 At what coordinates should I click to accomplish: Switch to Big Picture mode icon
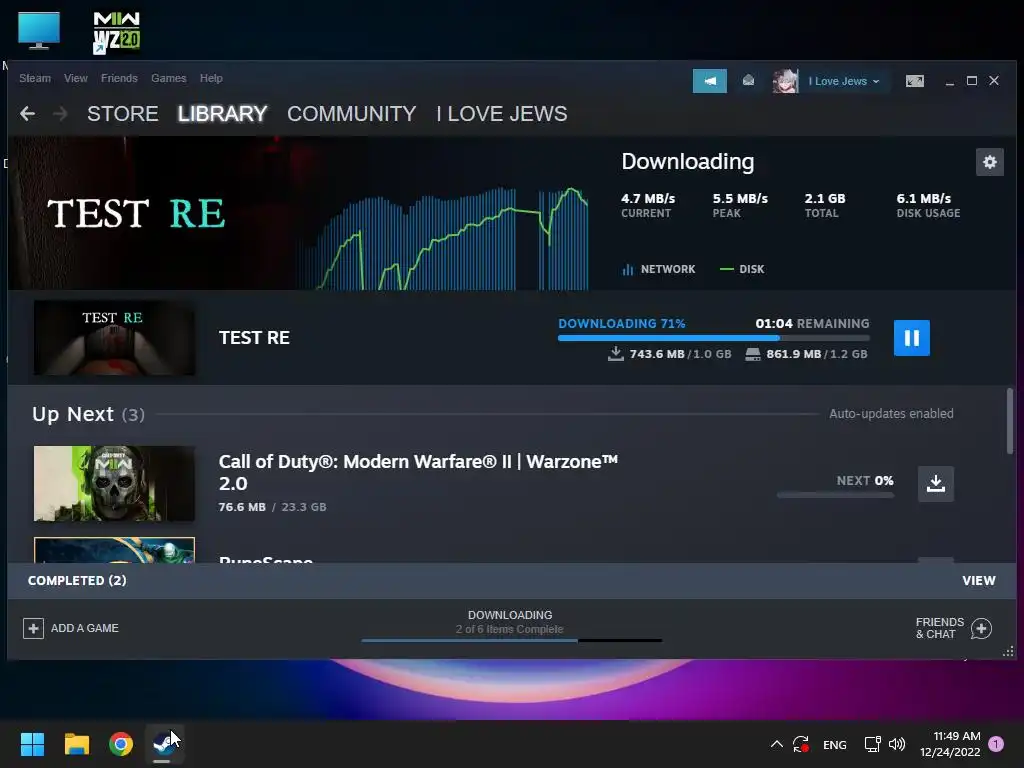(x=914, y=81)
